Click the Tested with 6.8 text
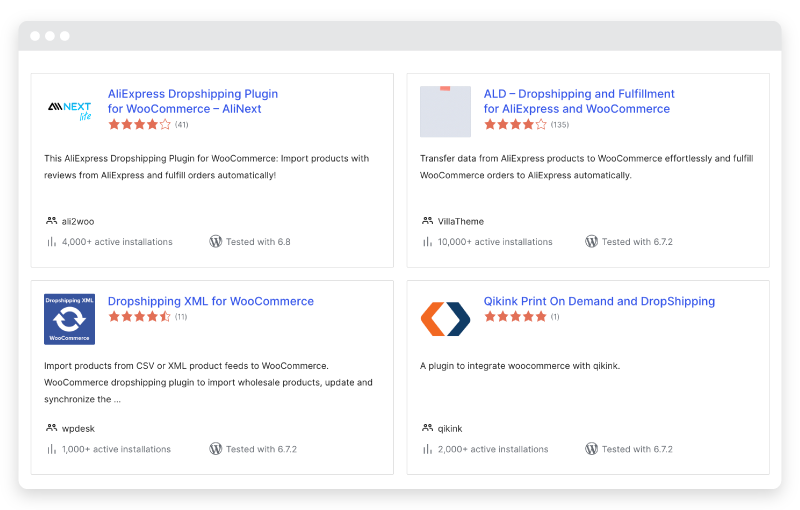Screen dimensions: 800x510 [258, 242]
